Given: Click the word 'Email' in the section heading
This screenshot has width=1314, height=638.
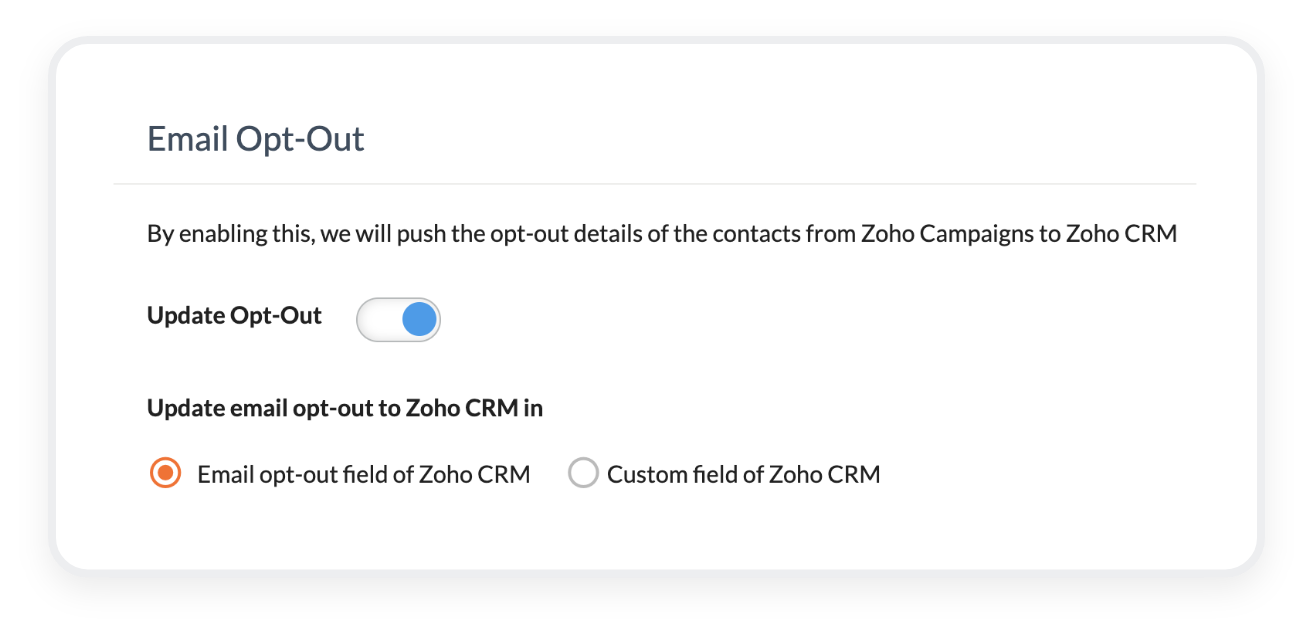Looking at the screenshot, I should click(187, 139).
